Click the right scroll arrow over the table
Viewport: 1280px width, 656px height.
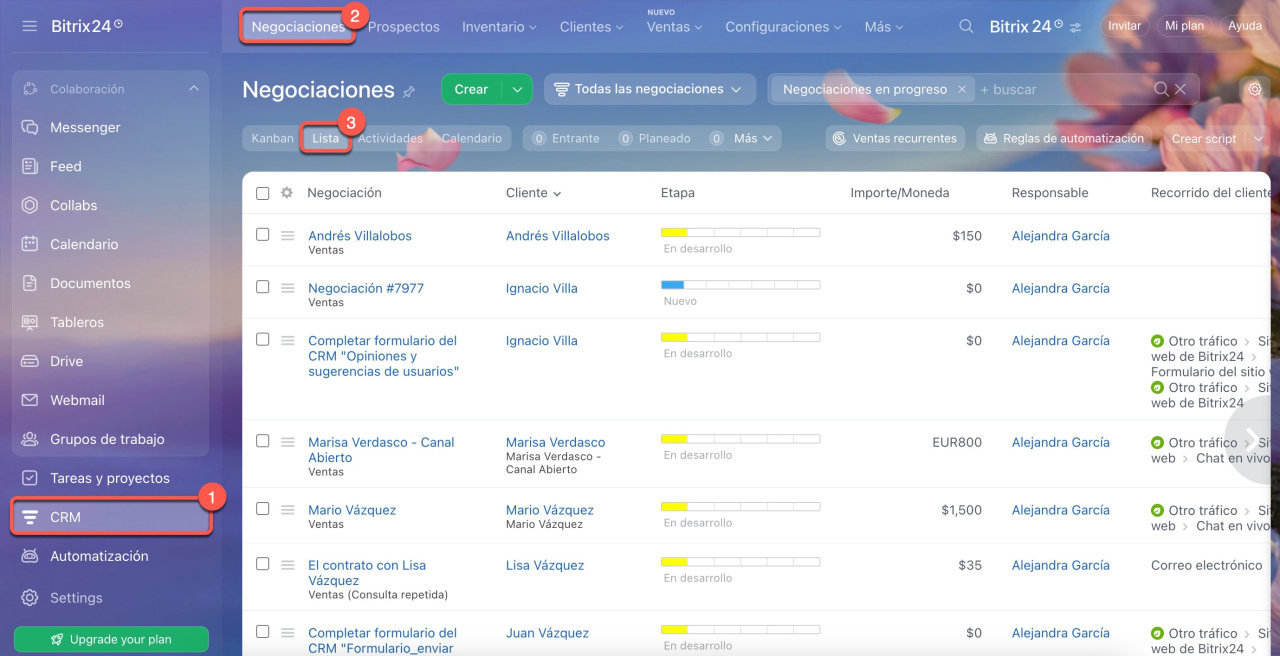click(x=1252, y=440)
